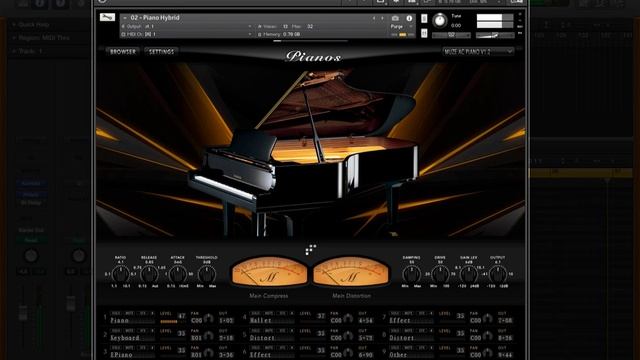Click pan knob of channel 9 Other
Image resolution: width=640 pixels, height=360 pixels.
[488, 353]
